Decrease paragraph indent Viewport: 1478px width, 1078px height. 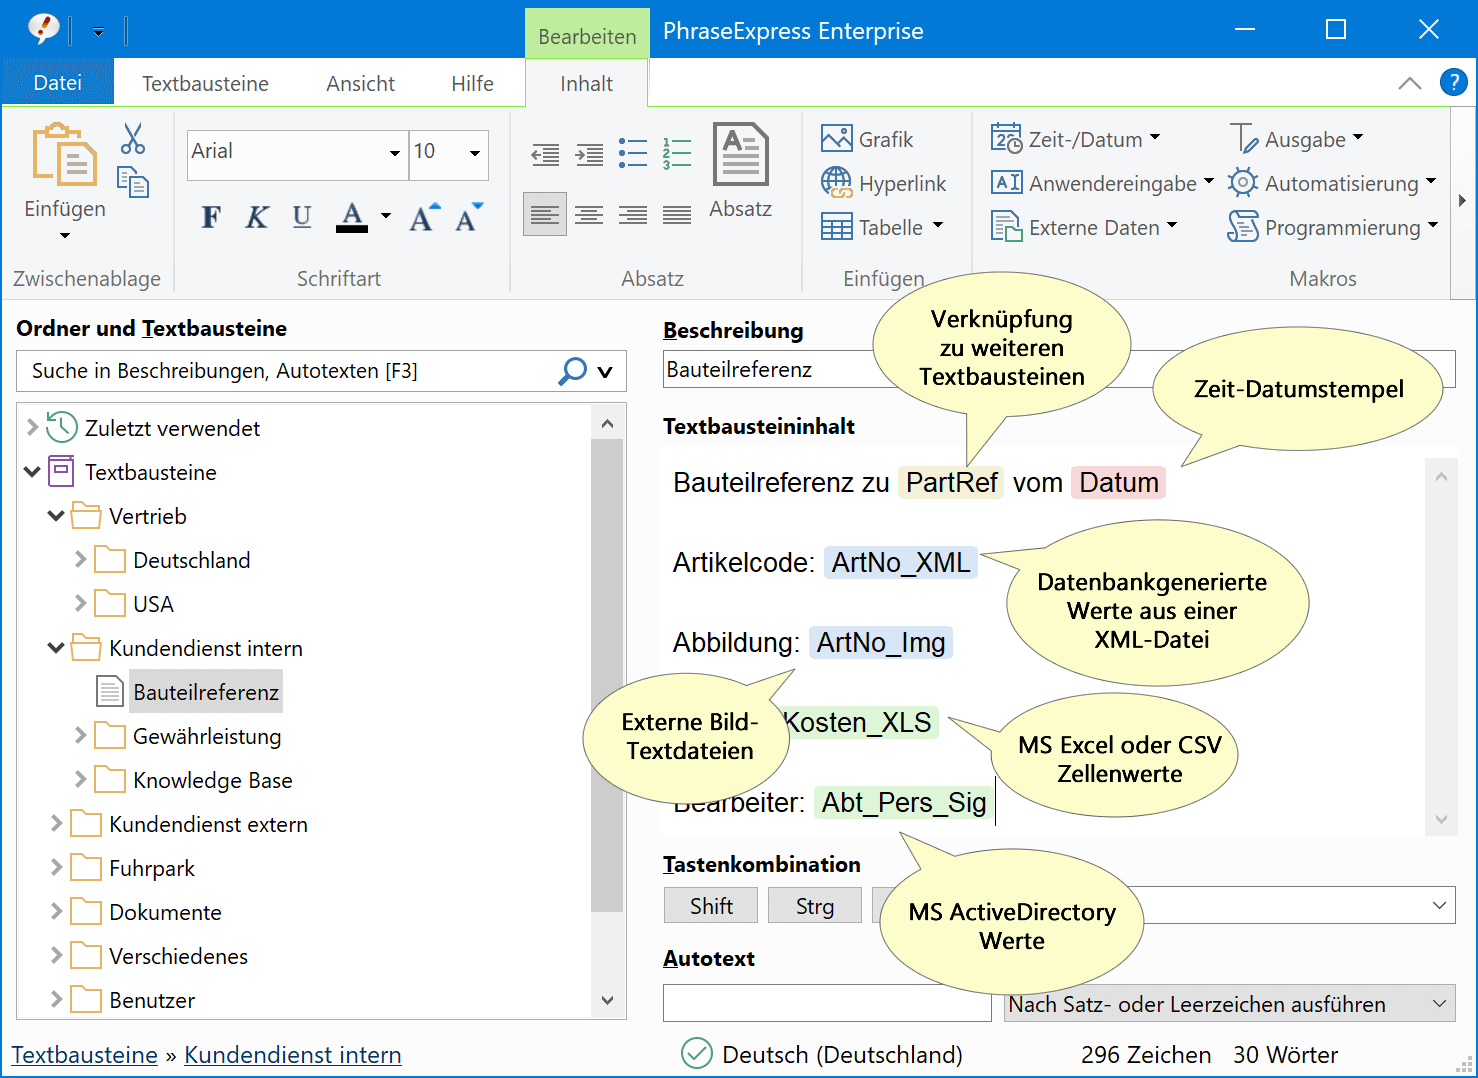pyautogui.click(x=545, y=154)
